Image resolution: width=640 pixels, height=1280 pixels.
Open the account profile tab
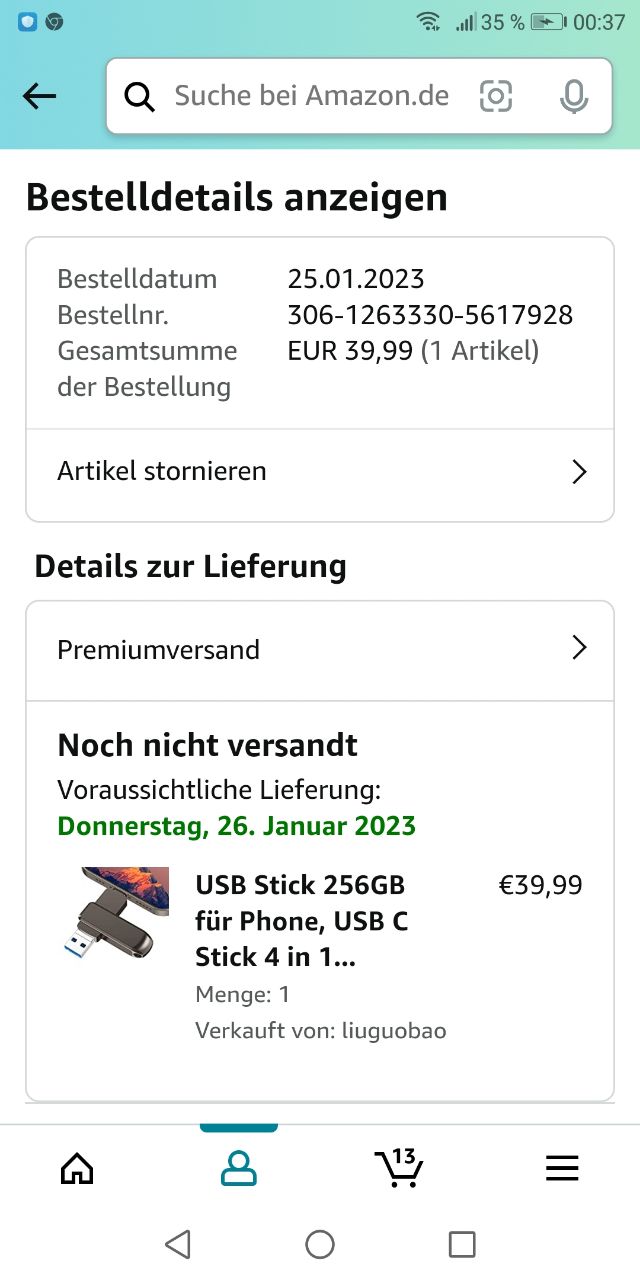(238, 1168)
